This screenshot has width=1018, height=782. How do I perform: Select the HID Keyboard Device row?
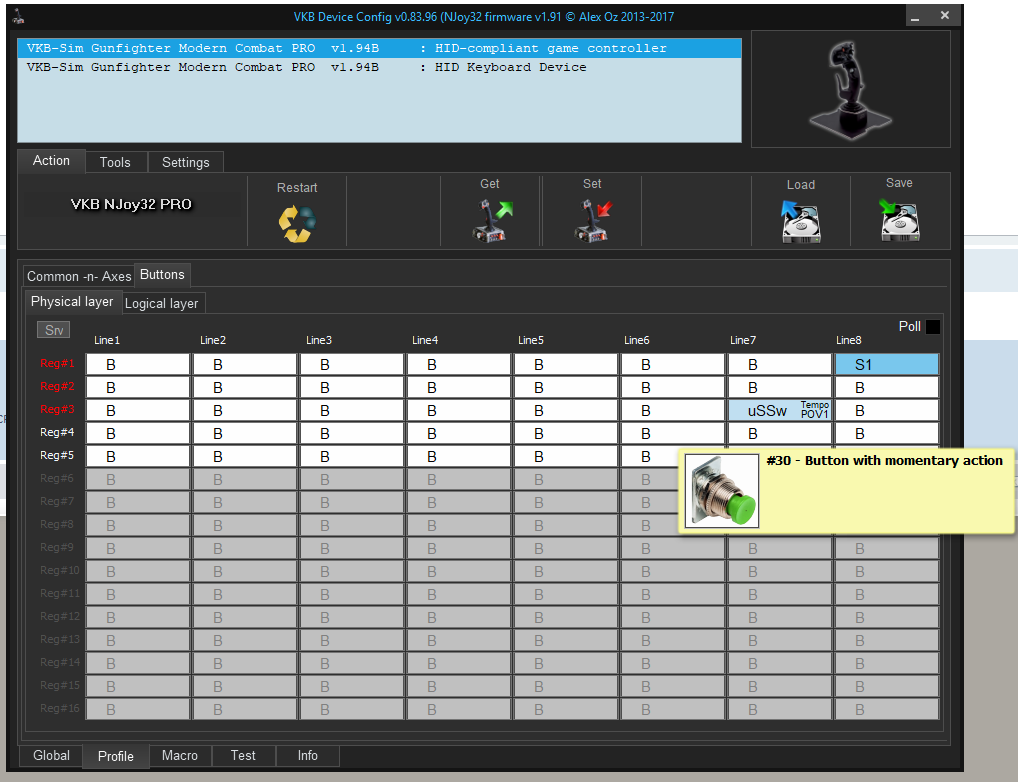[379, 67]
